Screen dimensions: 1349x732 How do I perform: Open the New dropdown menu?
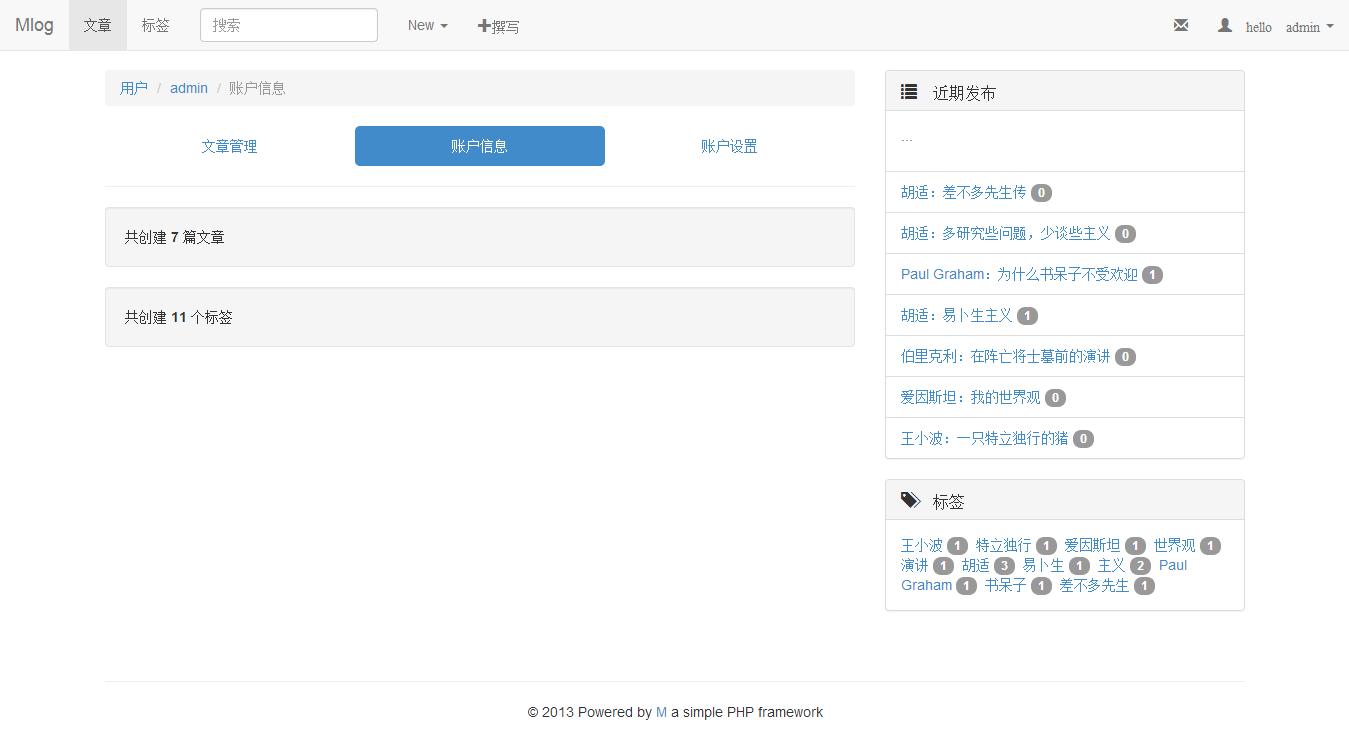(427, 26)
